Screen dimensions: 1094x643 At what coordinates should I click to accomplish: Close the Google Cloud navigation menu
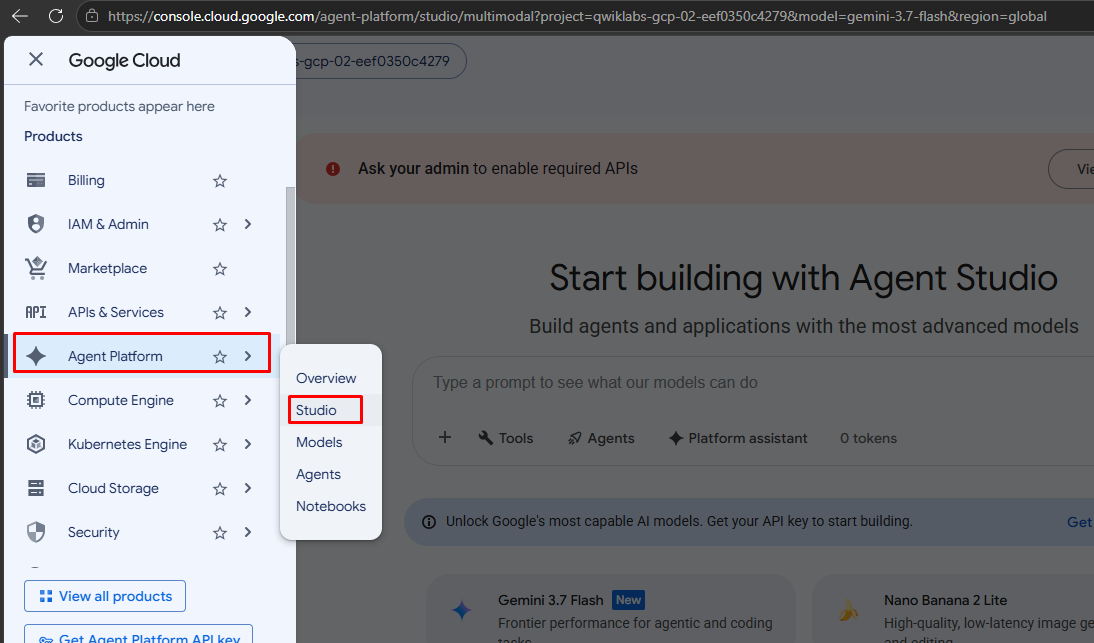(x=36, y=60)
